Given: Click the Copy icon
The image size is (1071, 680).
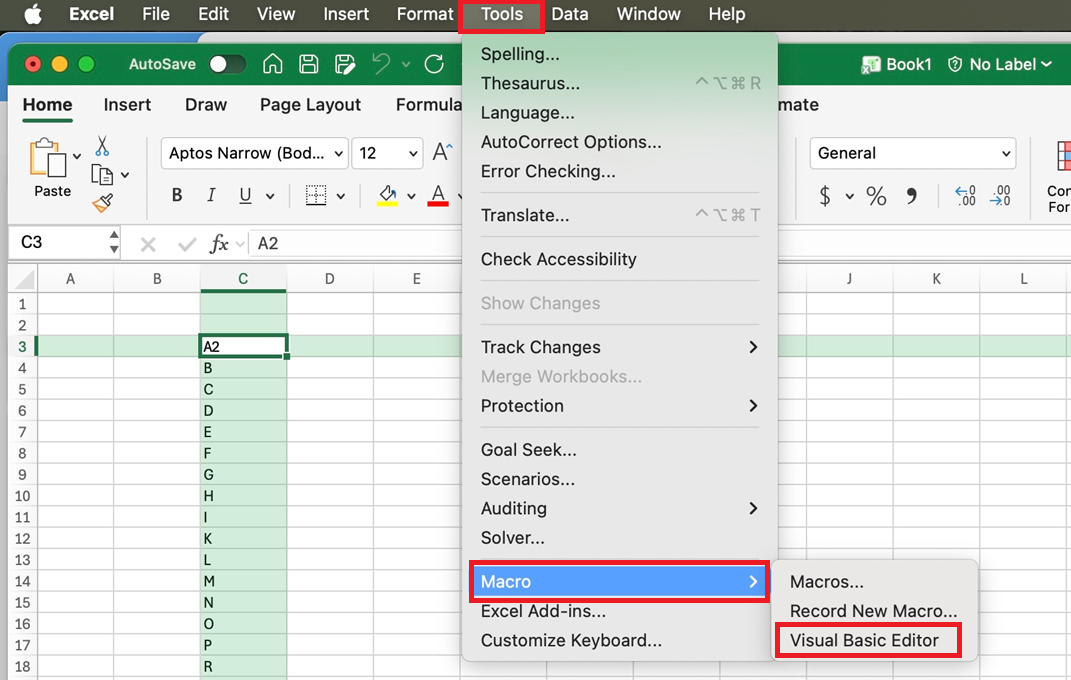Looking at the screenshot, I should [x=102, y=175].
